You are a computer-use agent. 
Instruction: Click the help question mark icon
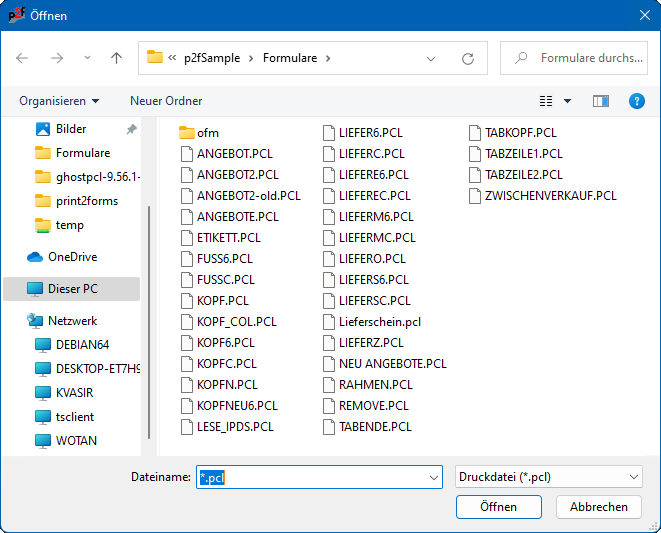click(636, 101)
